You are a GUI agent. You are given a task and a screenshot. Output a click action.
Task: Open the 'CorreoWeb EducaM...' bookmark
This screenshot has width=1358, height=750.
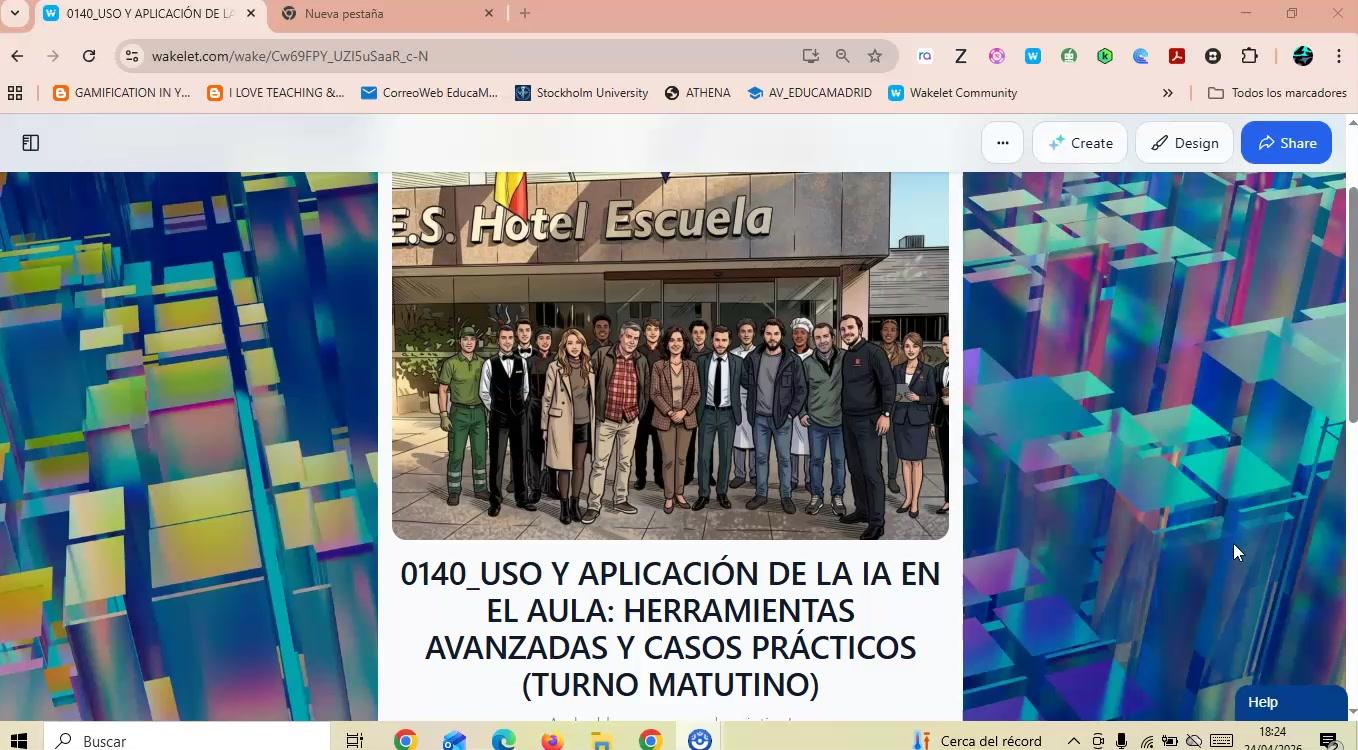[429, 93]
